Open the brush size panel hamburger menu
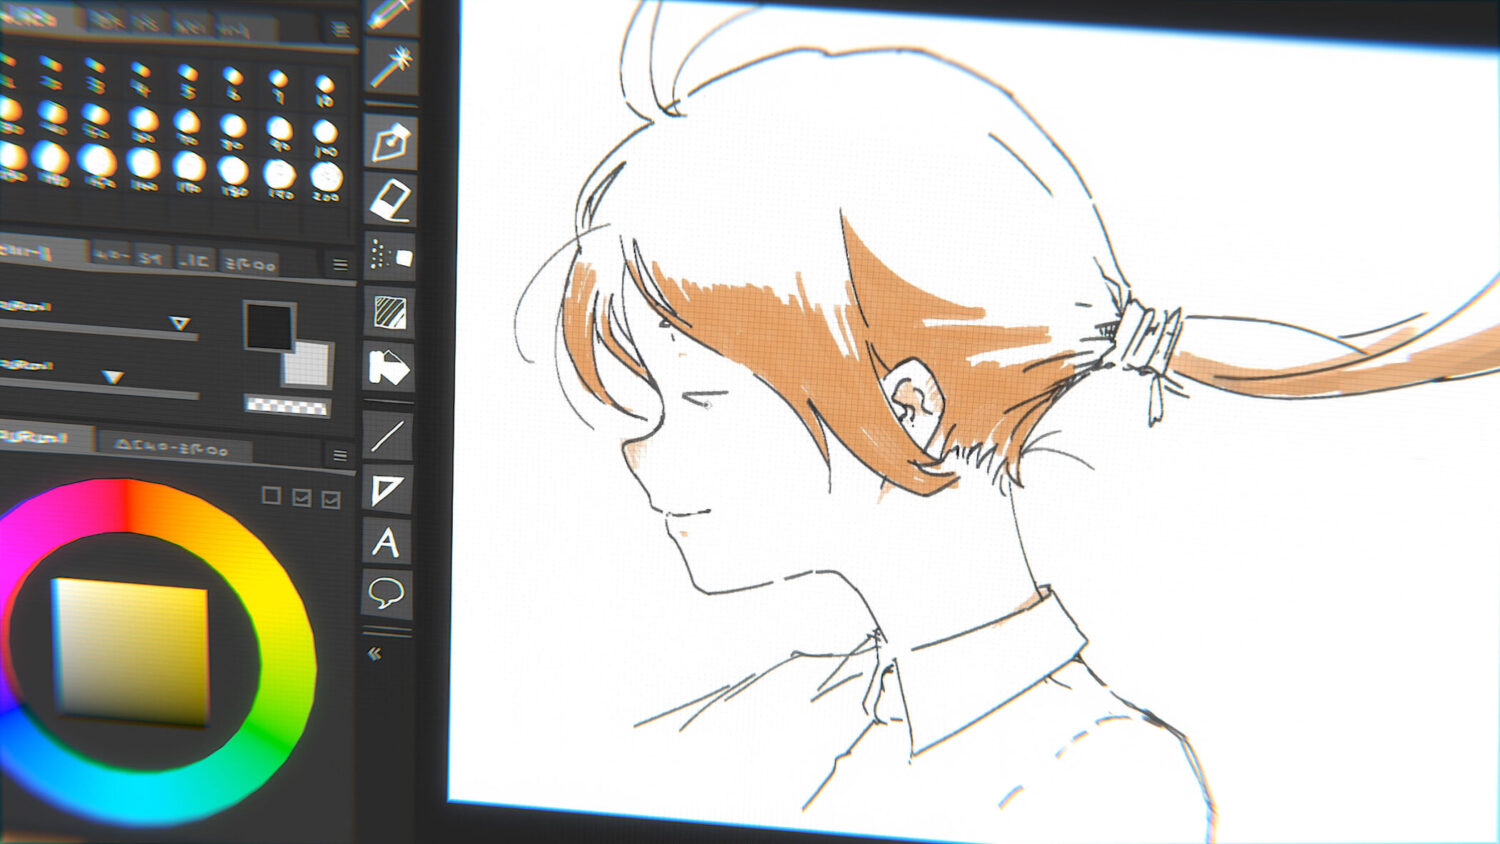This screenshot has width=1500, height=844. pos(340,30)
